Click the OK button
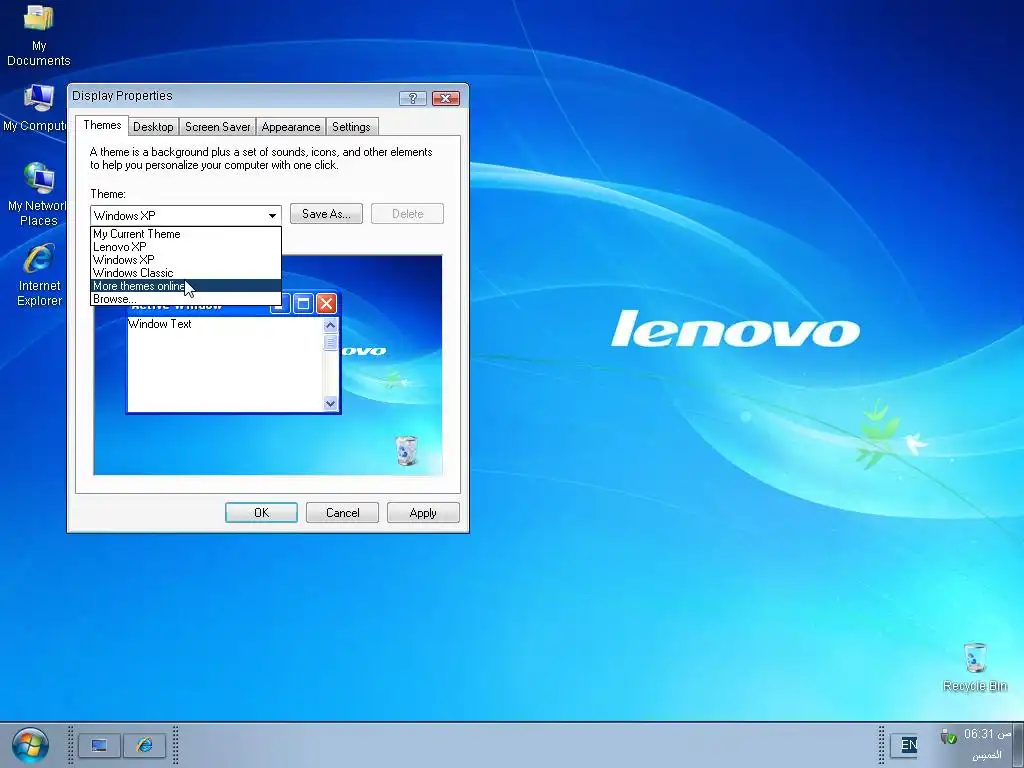Image resolution: width=1024 pixels, height=768 pixels. (x=261, y=513)
